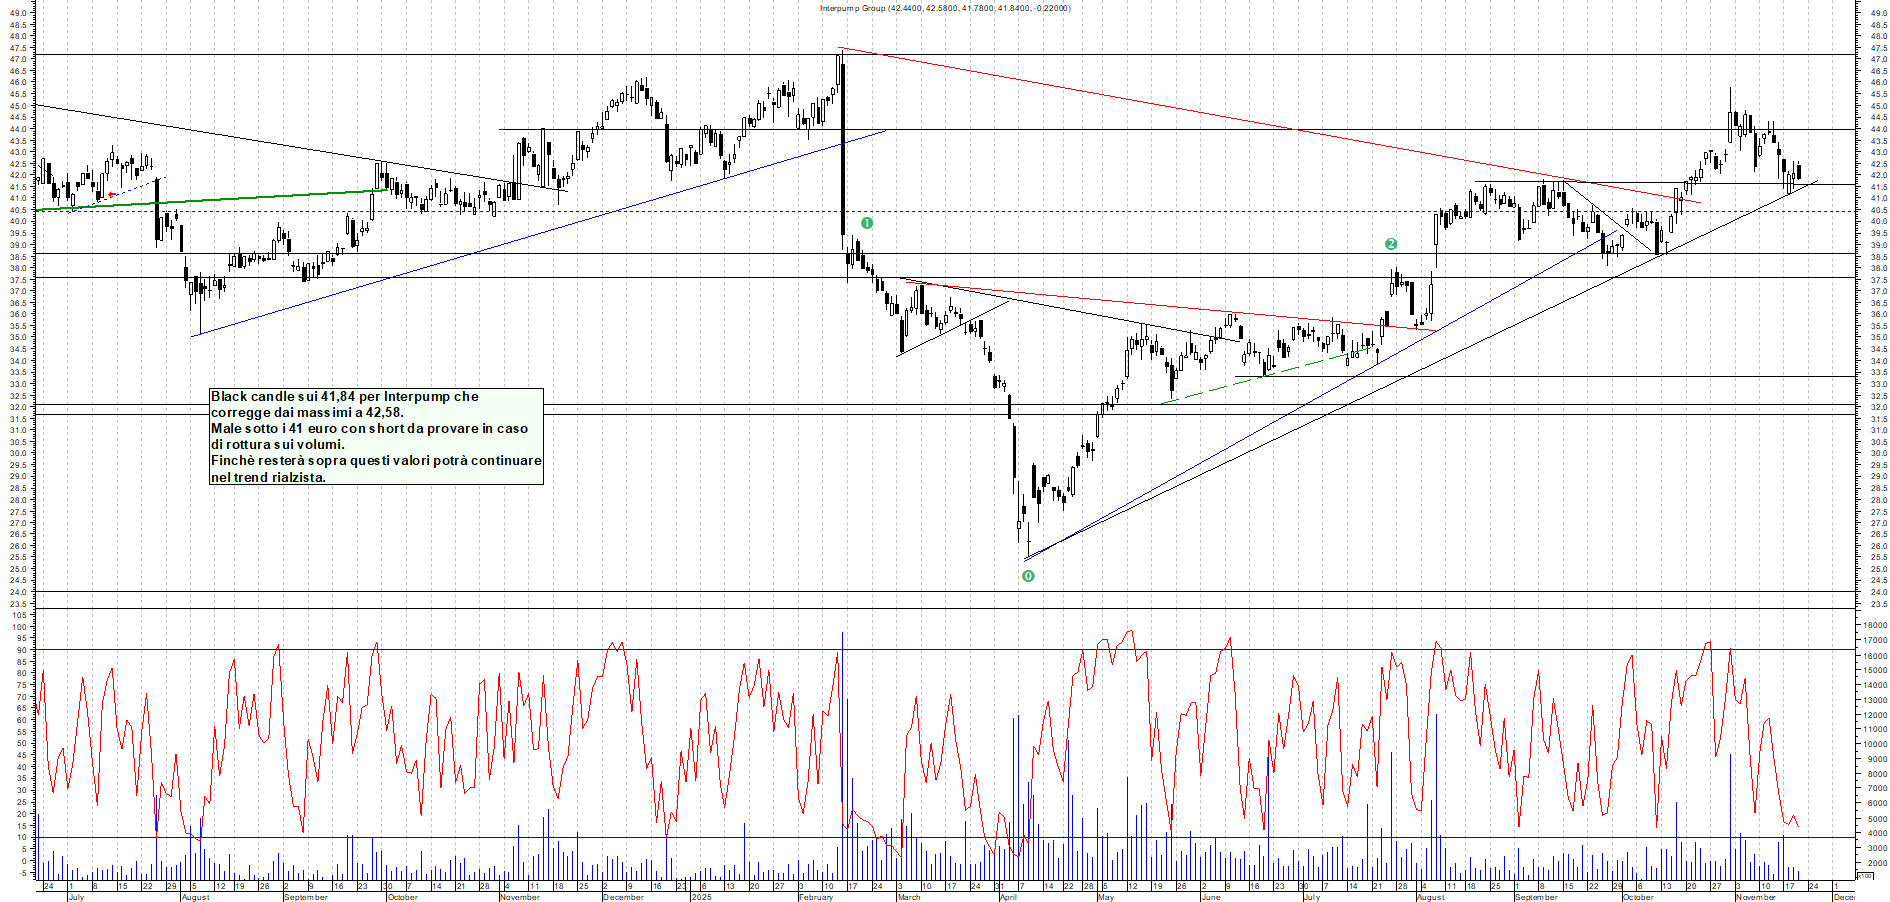Click the March month label on time axis
Screen dimensions: 1890x902
tap(908, 897)
